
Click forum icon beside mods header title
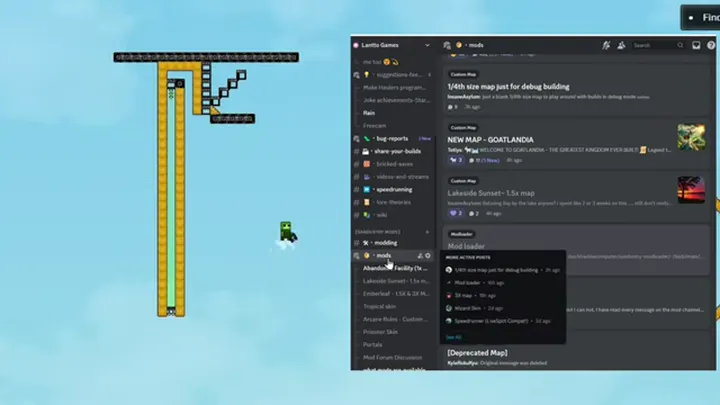click(x=447, y=45)
